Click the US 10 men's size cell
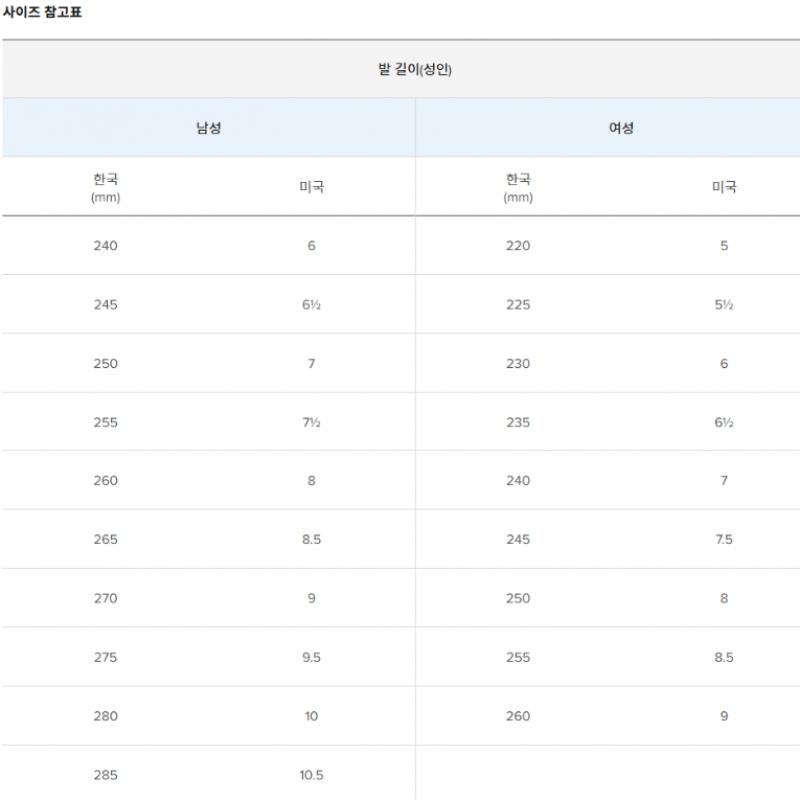 (x=311, y=716)
